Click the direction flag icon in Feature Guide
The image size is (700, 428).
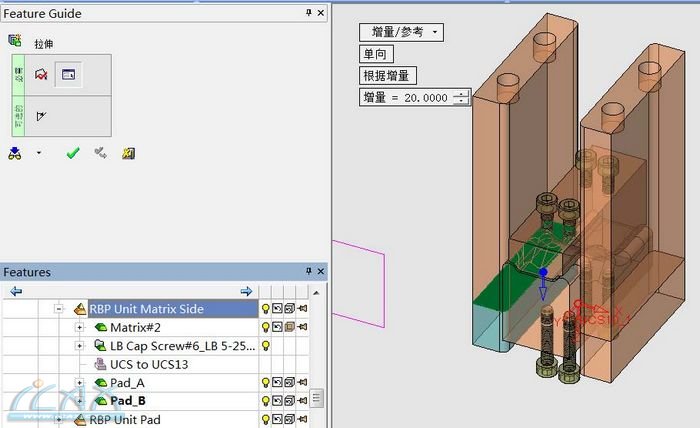pyautogui.click(x=42, y=116)
